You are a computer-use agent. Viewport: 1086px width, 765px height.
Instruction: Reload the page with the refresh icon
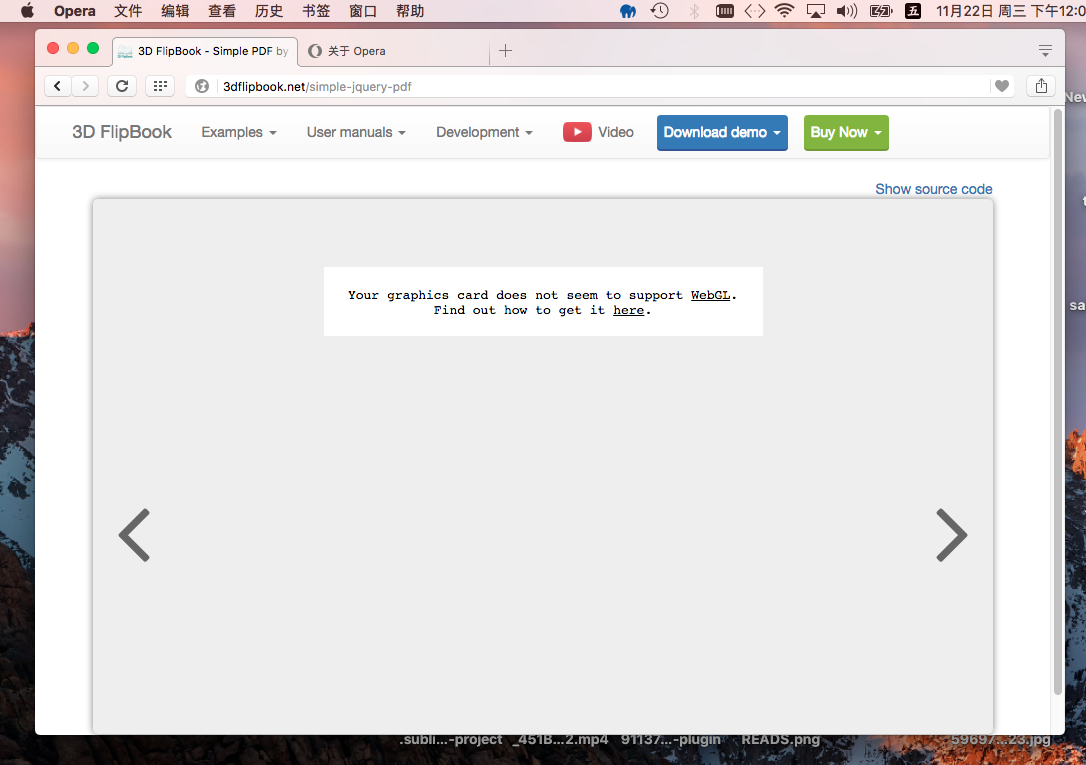pos(122,86)
